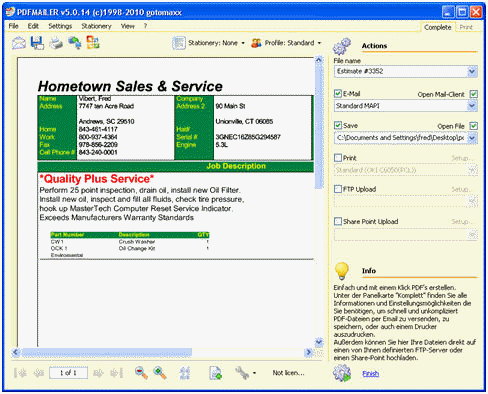Go to the first page arrow icon
Viewport: 488px width, 394px height.
click(21, 373)
